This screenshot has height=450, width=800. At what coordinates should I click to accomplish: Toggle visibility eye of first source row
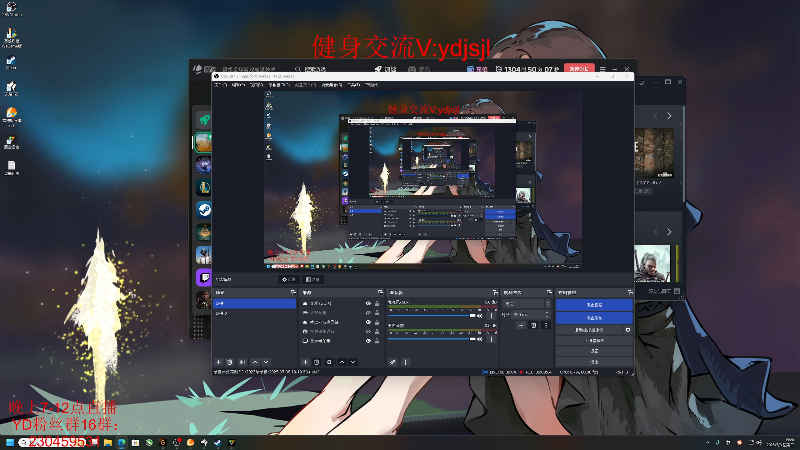pos(368,303)
